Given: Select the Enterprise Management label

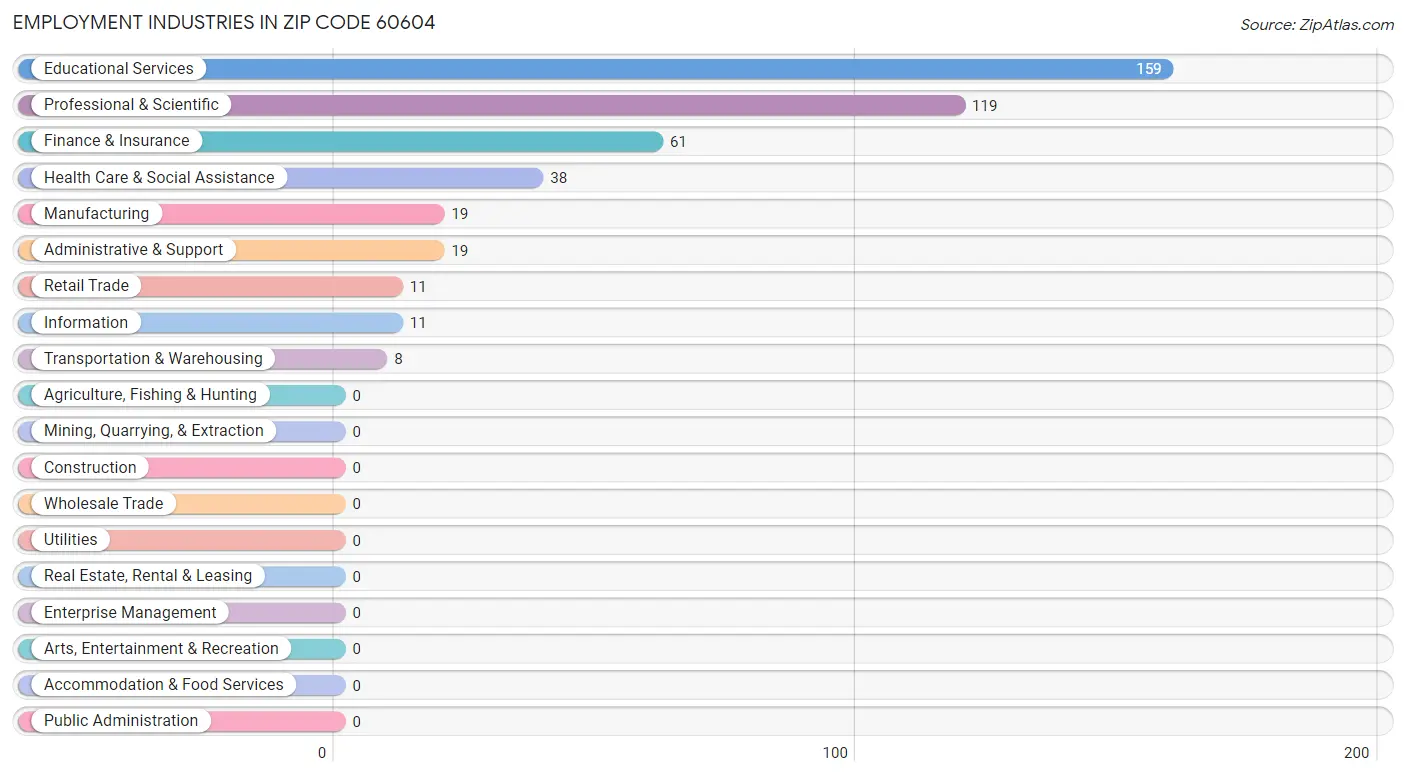Looking at the screenshot, I should (x=130, y=613).
